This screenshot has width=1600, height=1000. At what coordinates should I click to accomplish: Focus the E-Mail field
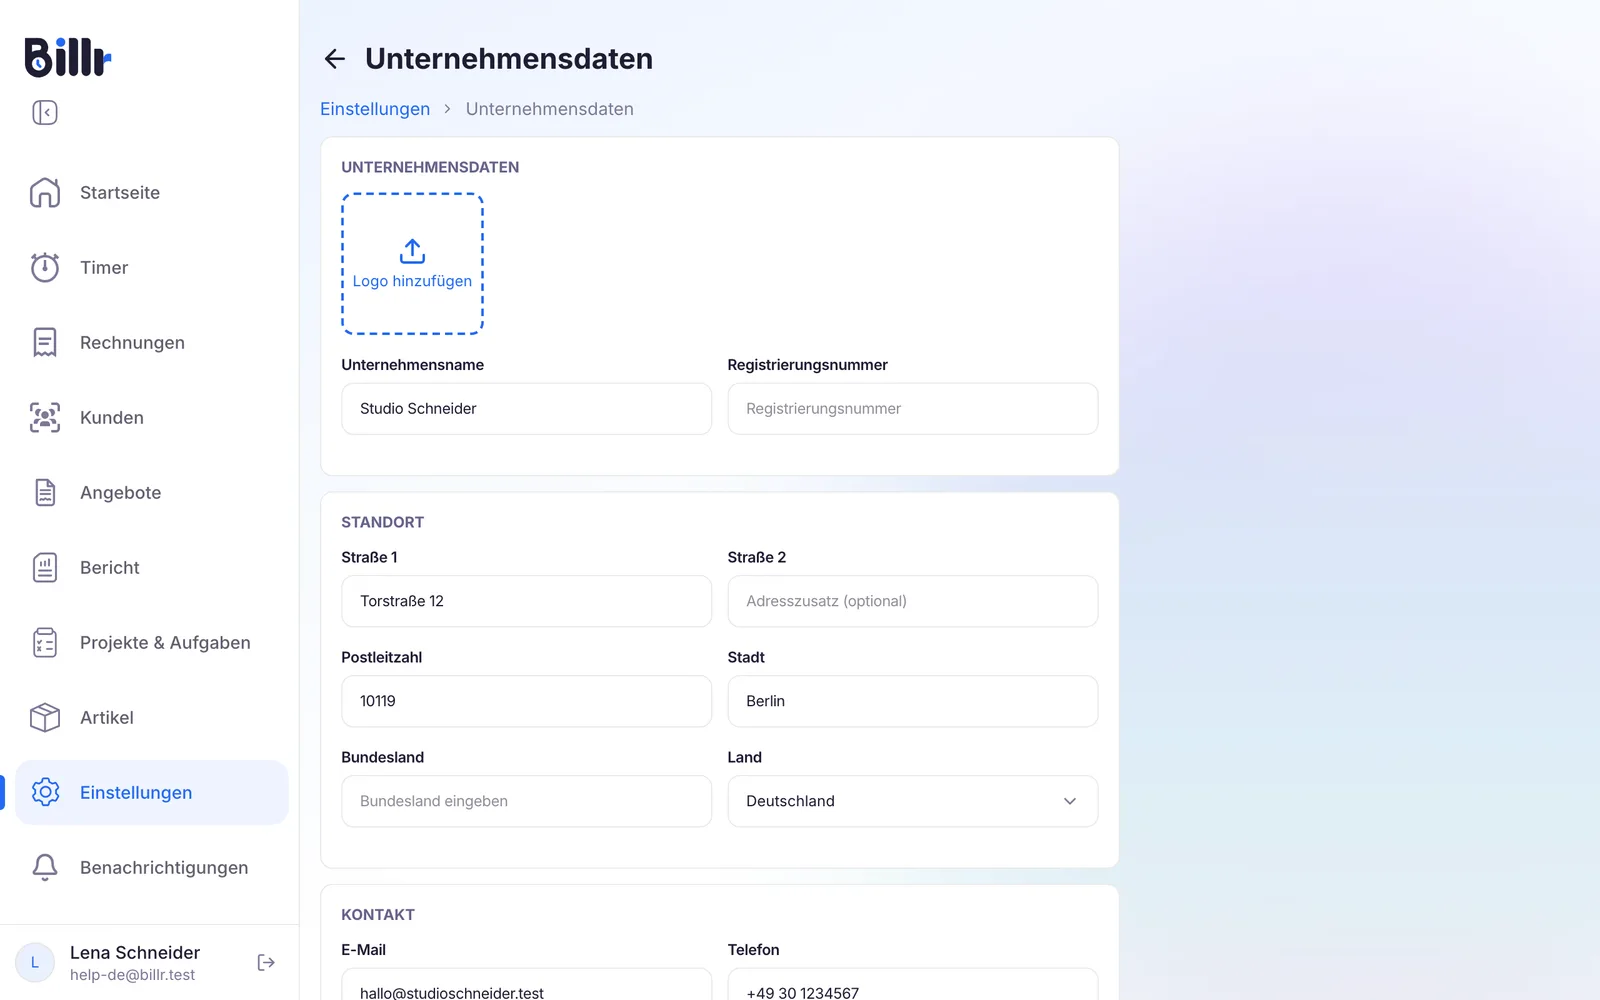coord(526,984)
